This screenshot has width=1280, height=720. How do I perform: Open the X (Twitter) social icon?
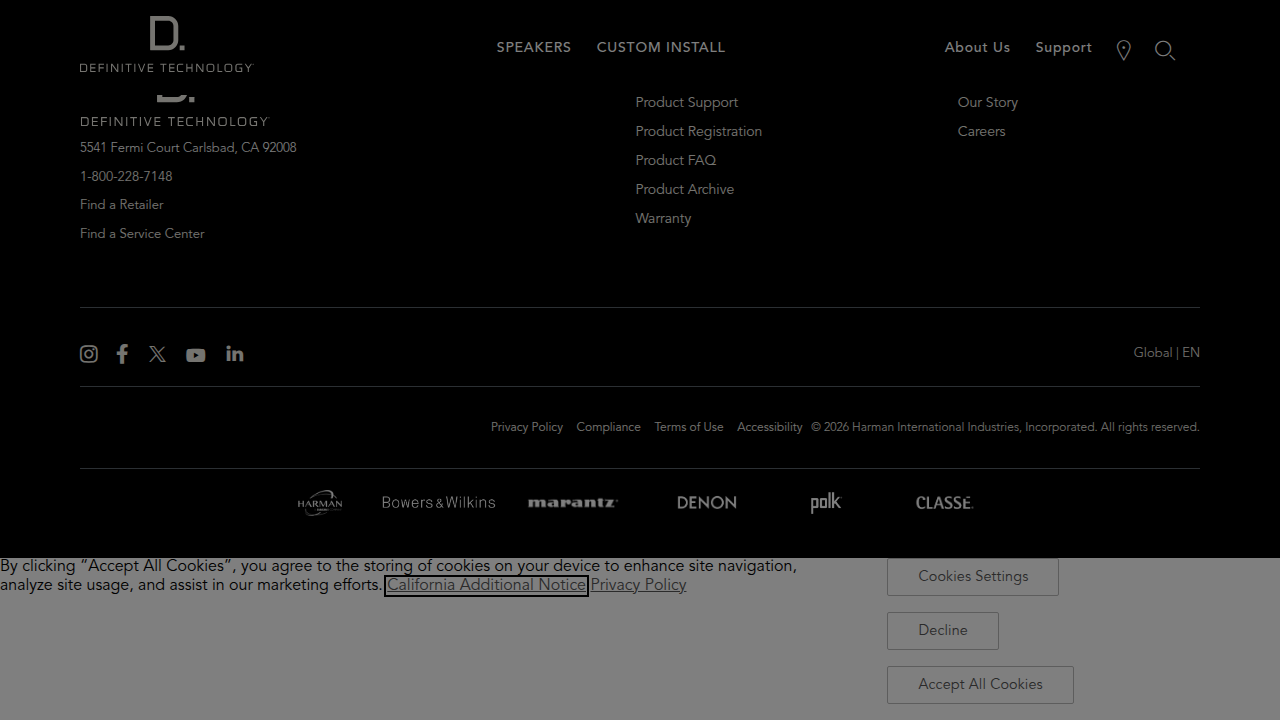(157, 354)
